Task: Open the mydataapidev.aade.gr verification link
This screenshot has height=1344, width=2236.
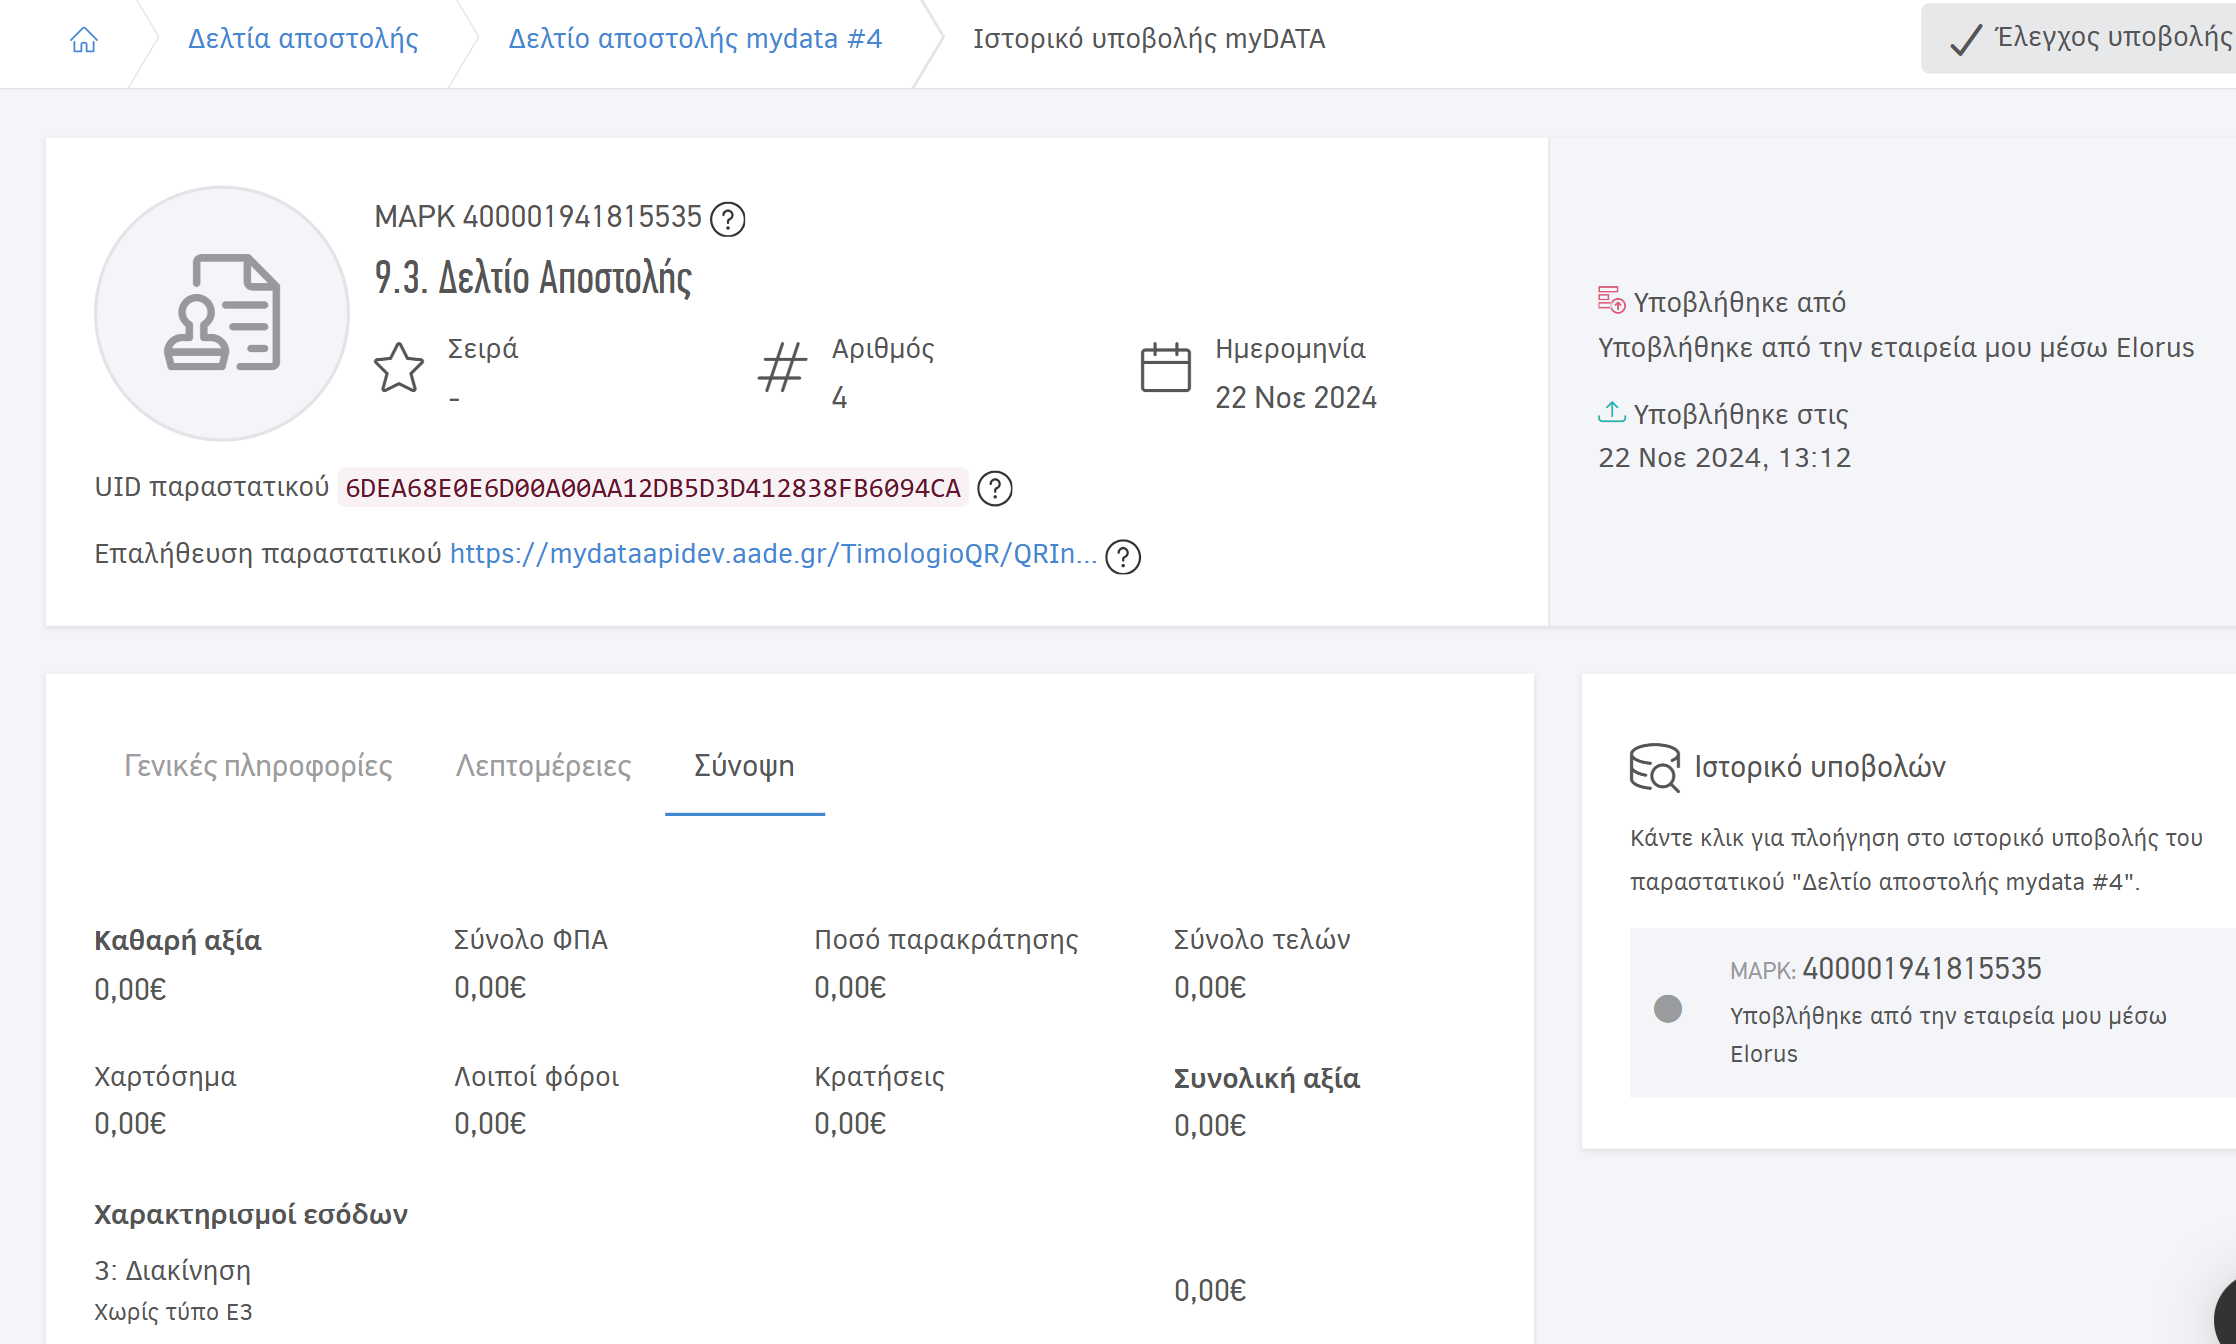Action: pos(773,554)
